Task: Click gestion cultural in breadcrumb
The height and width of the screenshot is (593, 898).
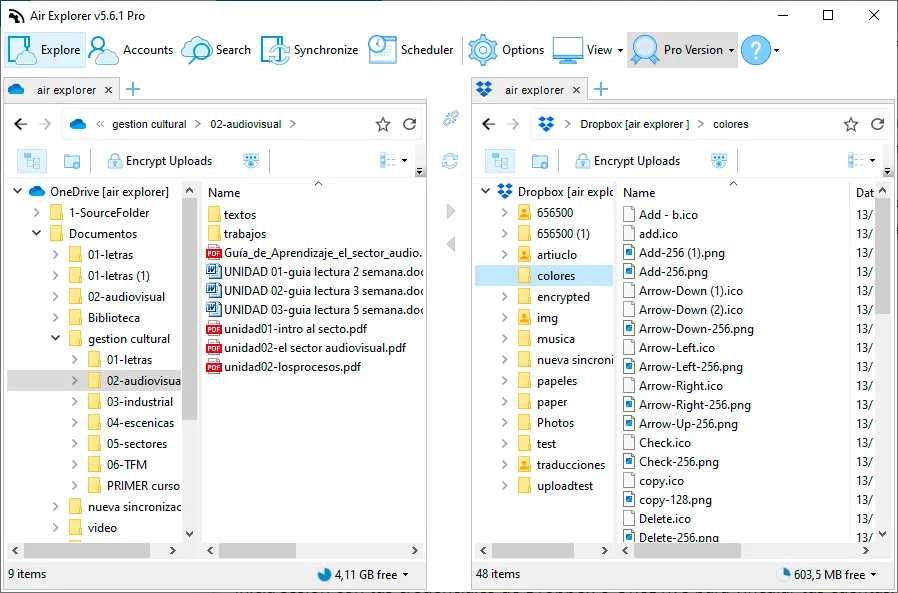Action: point(149,124)
